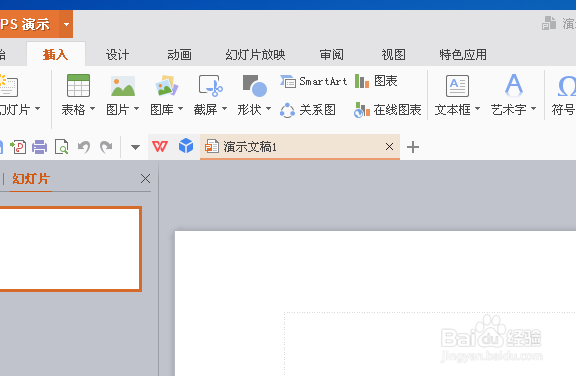The width and height of the screenshot is (576, 376).
Task: Click the new slide icon
Action: tap(8, 86)
